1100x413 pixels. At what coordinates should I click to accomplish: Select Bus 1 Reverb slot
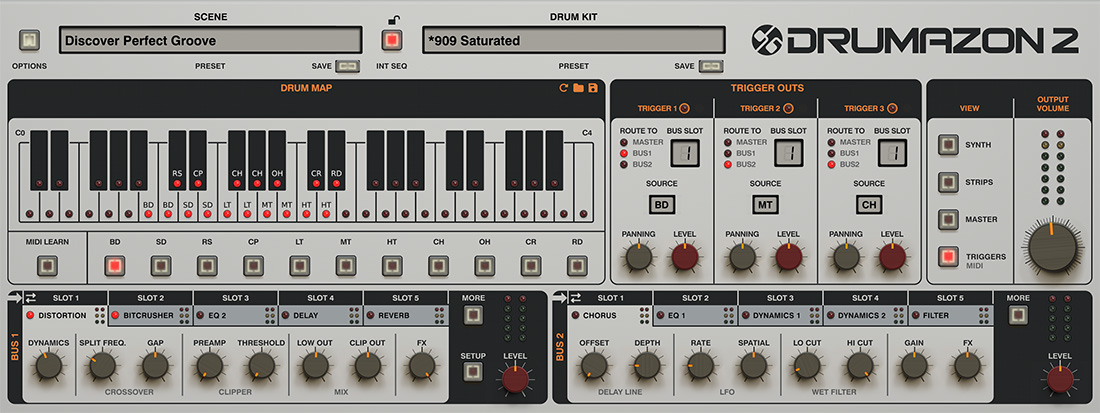coord(406,316)
